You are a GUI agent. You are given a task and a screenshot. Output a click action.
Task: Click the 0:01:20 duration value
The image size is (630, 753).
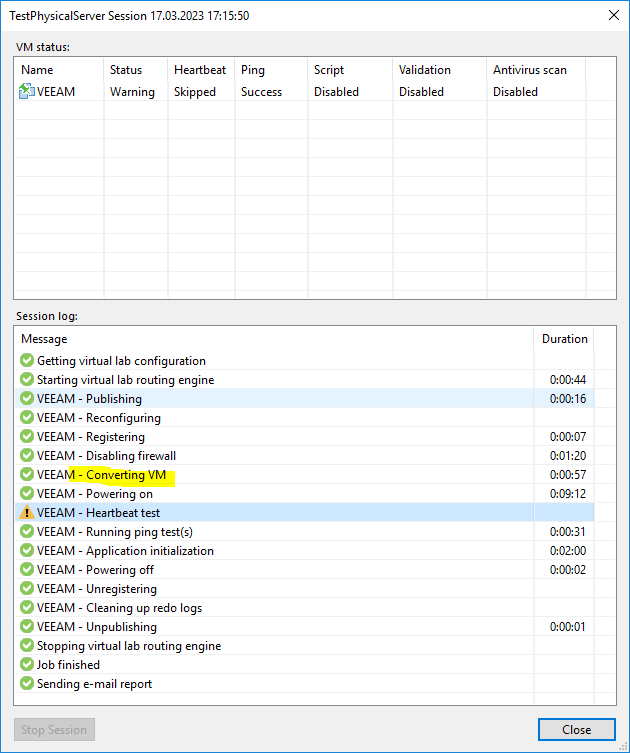pyautogui.click(x=568, y=456)
